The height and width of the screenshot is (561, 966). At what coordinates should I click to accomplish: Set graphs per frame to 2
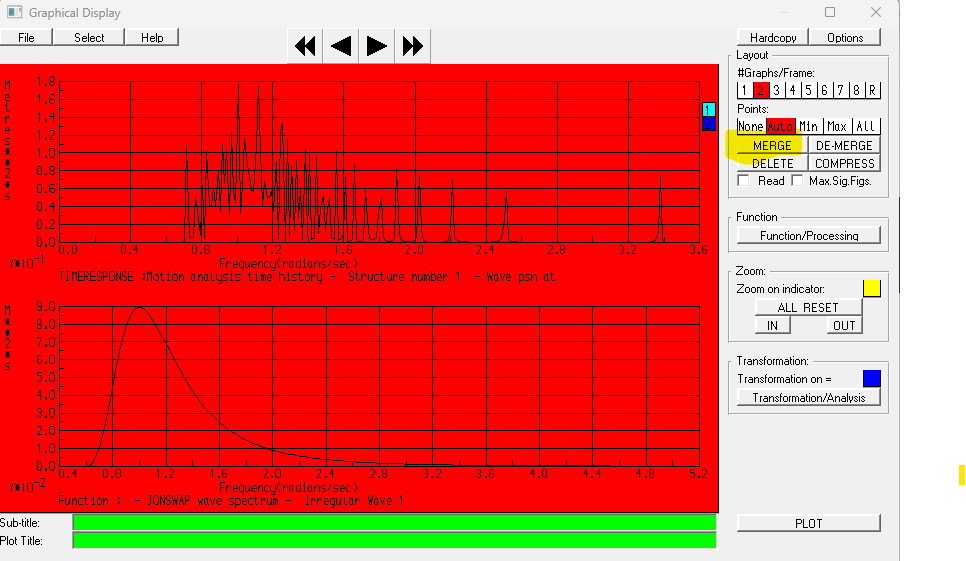pyautogui.click(x=760, y=91)
